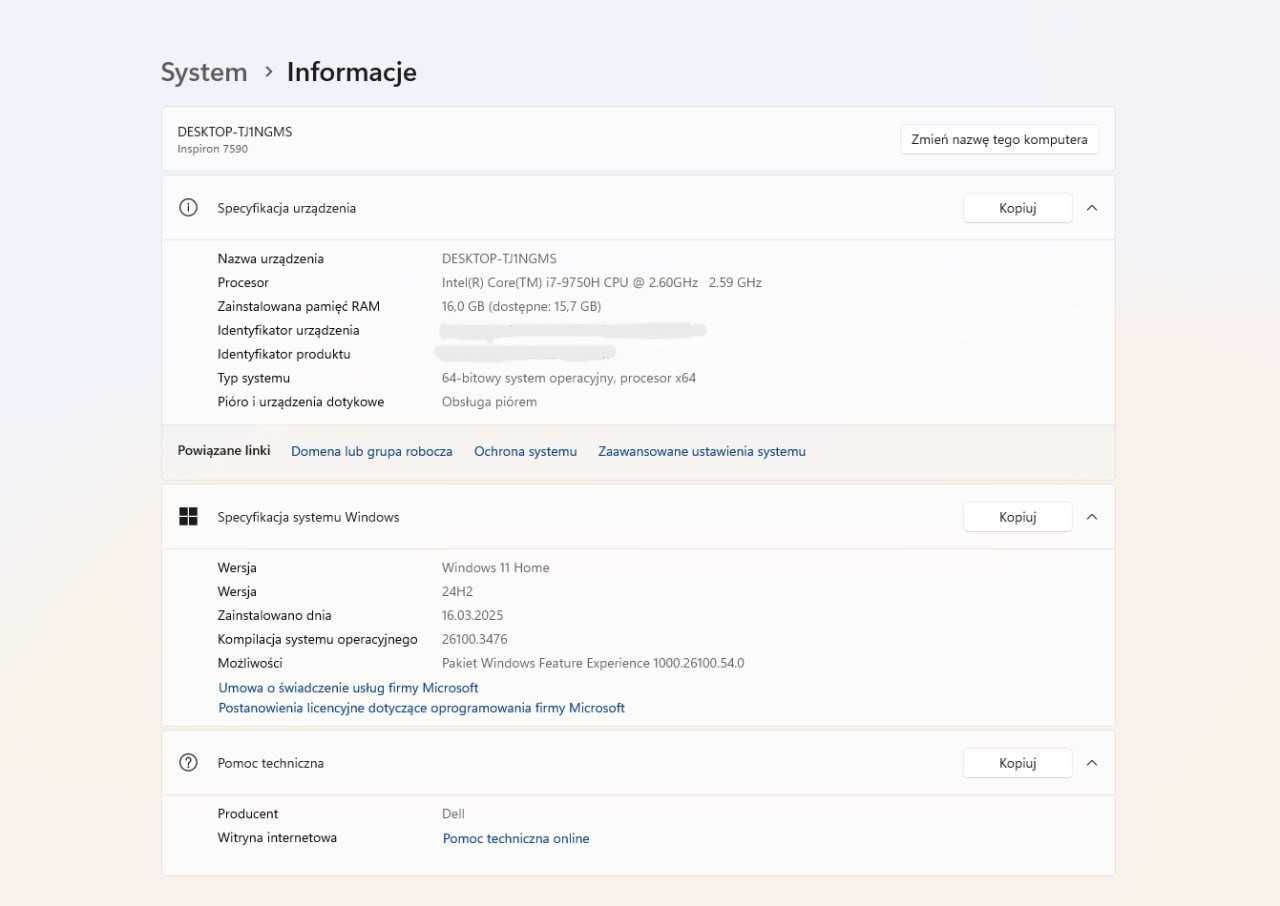Image resolution: width=1280 pixels, height=906 pixels.
Task: Click the Witryna internetowa label
Action: coord(277,838)
